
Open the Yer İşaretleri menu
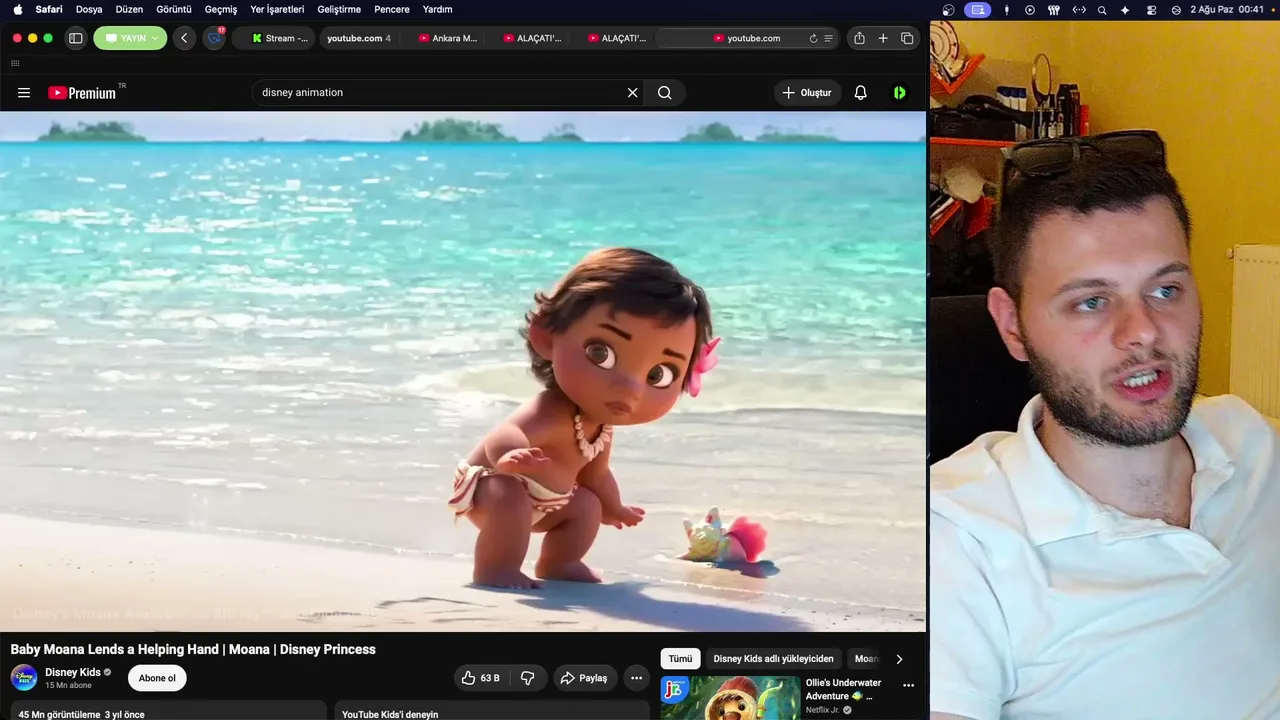[277, 9]
